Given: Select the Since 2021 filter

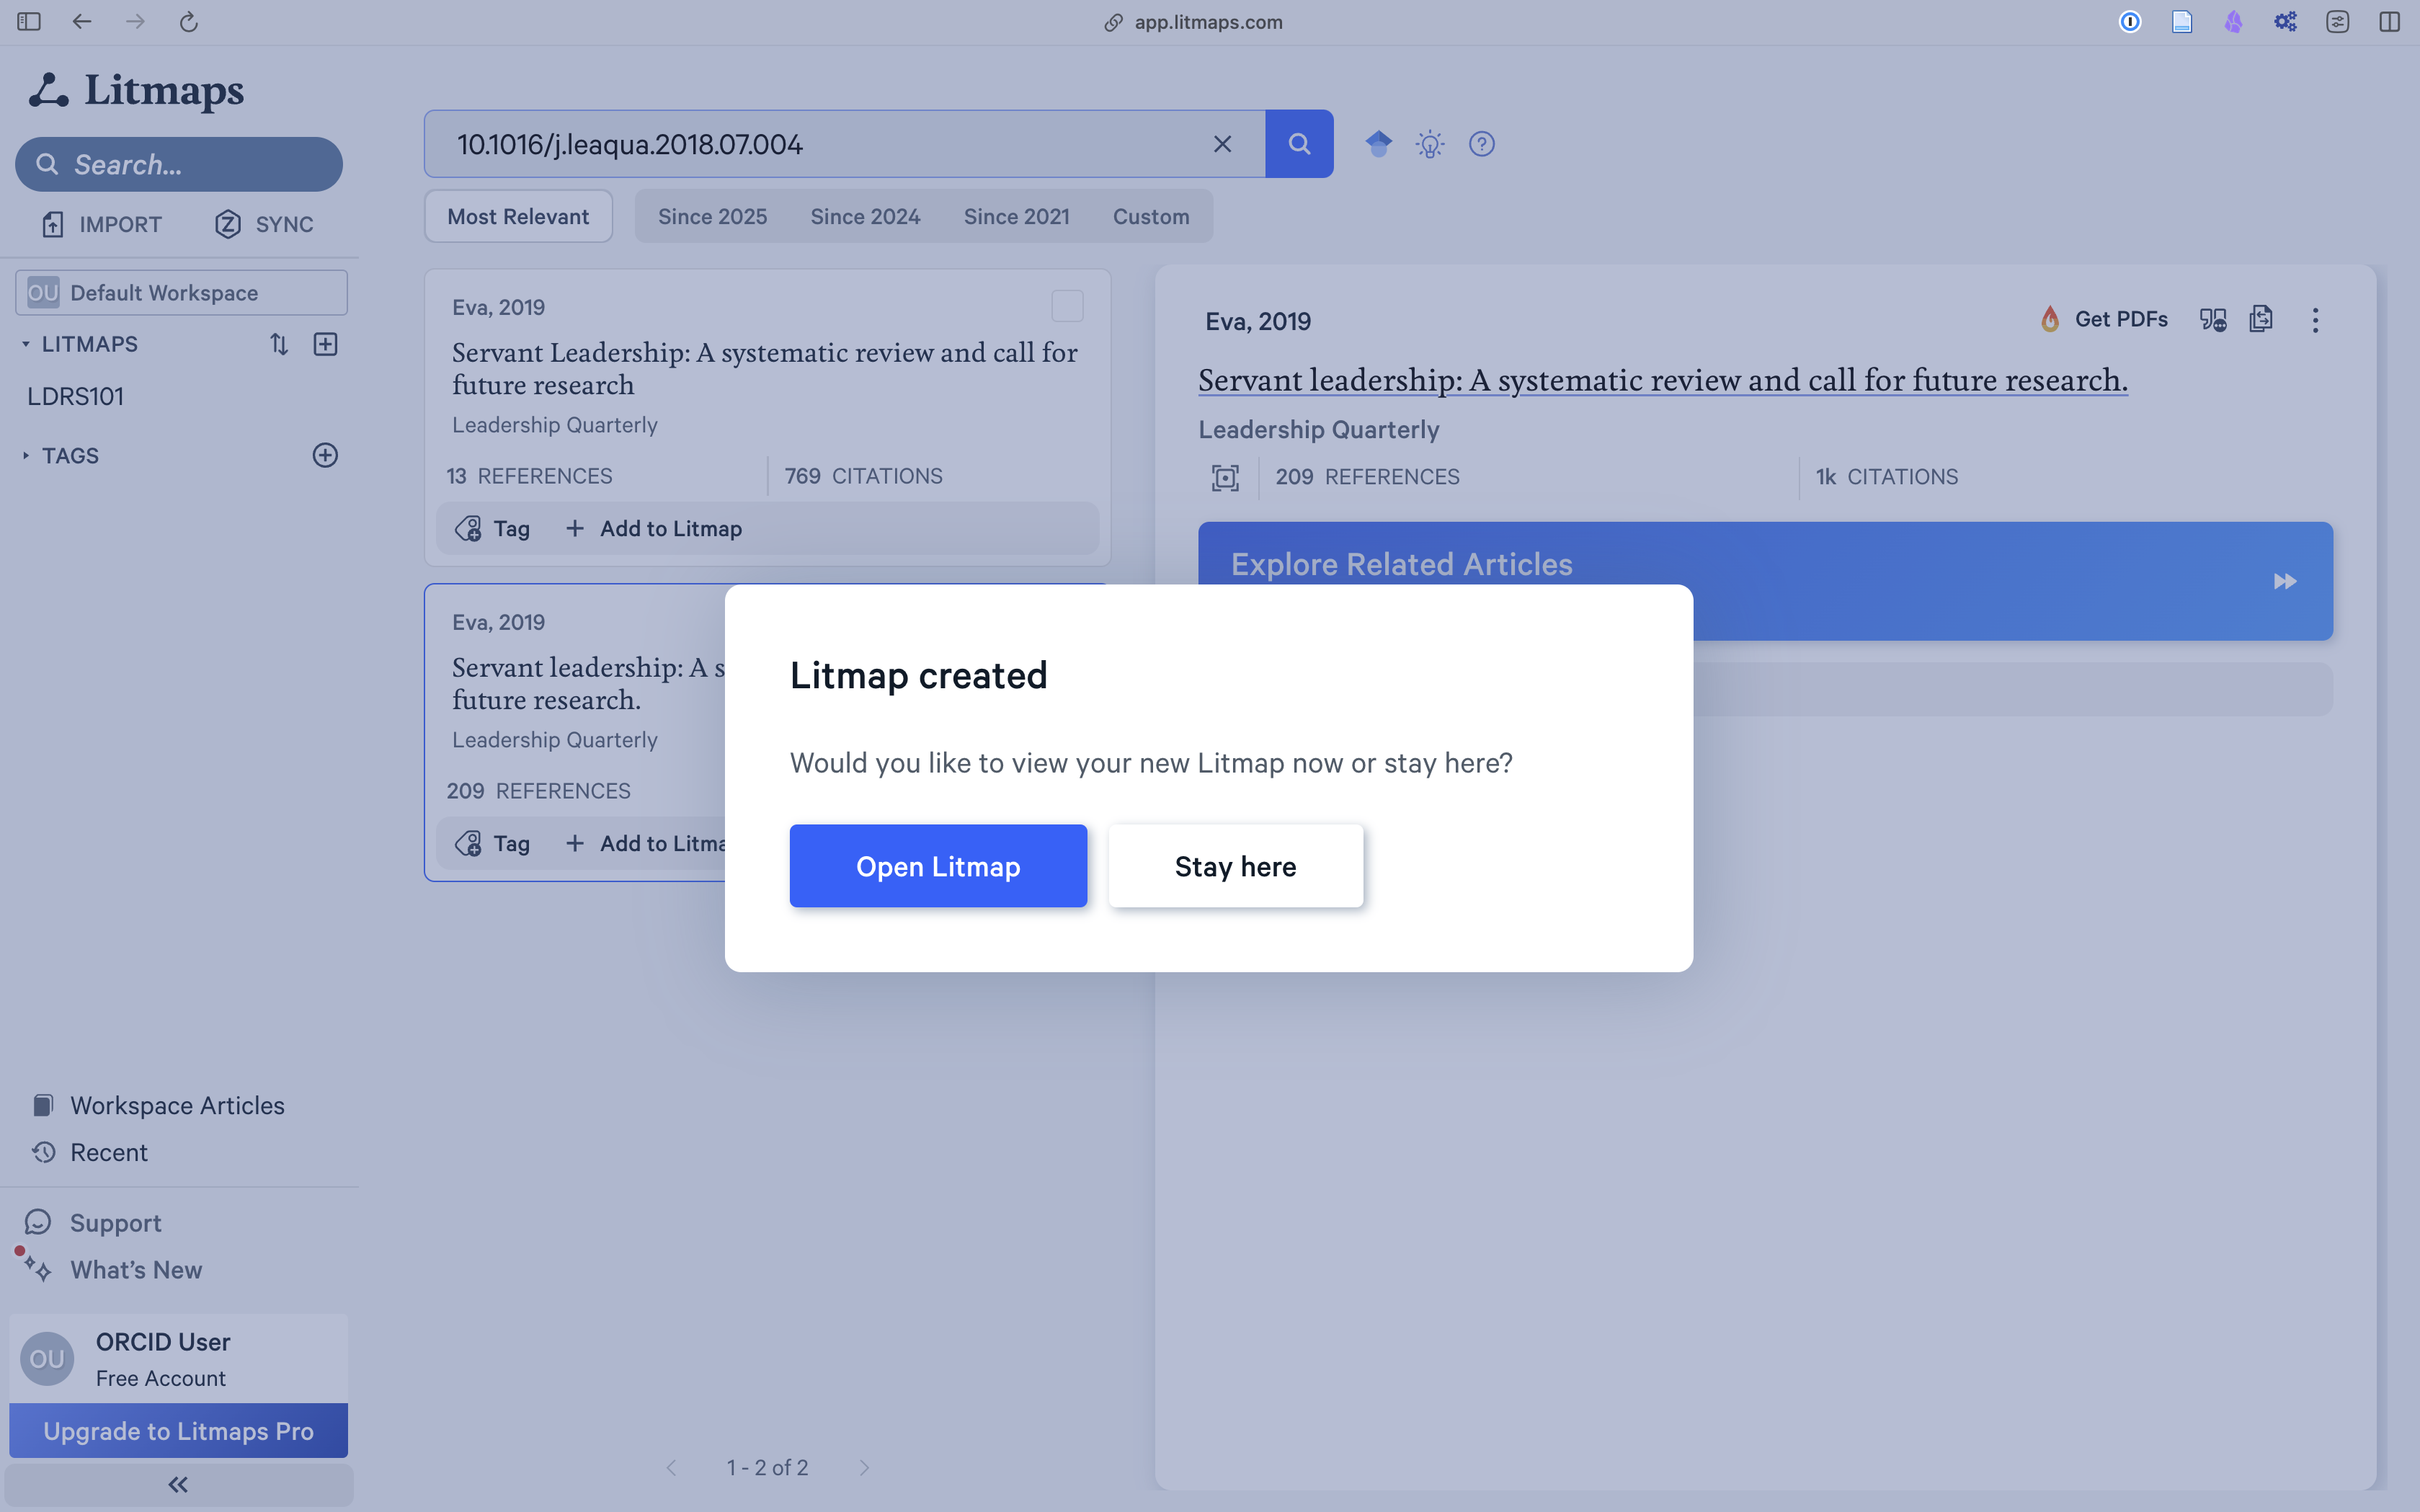Looking at the screenshot, I should tap(1016, 216).
